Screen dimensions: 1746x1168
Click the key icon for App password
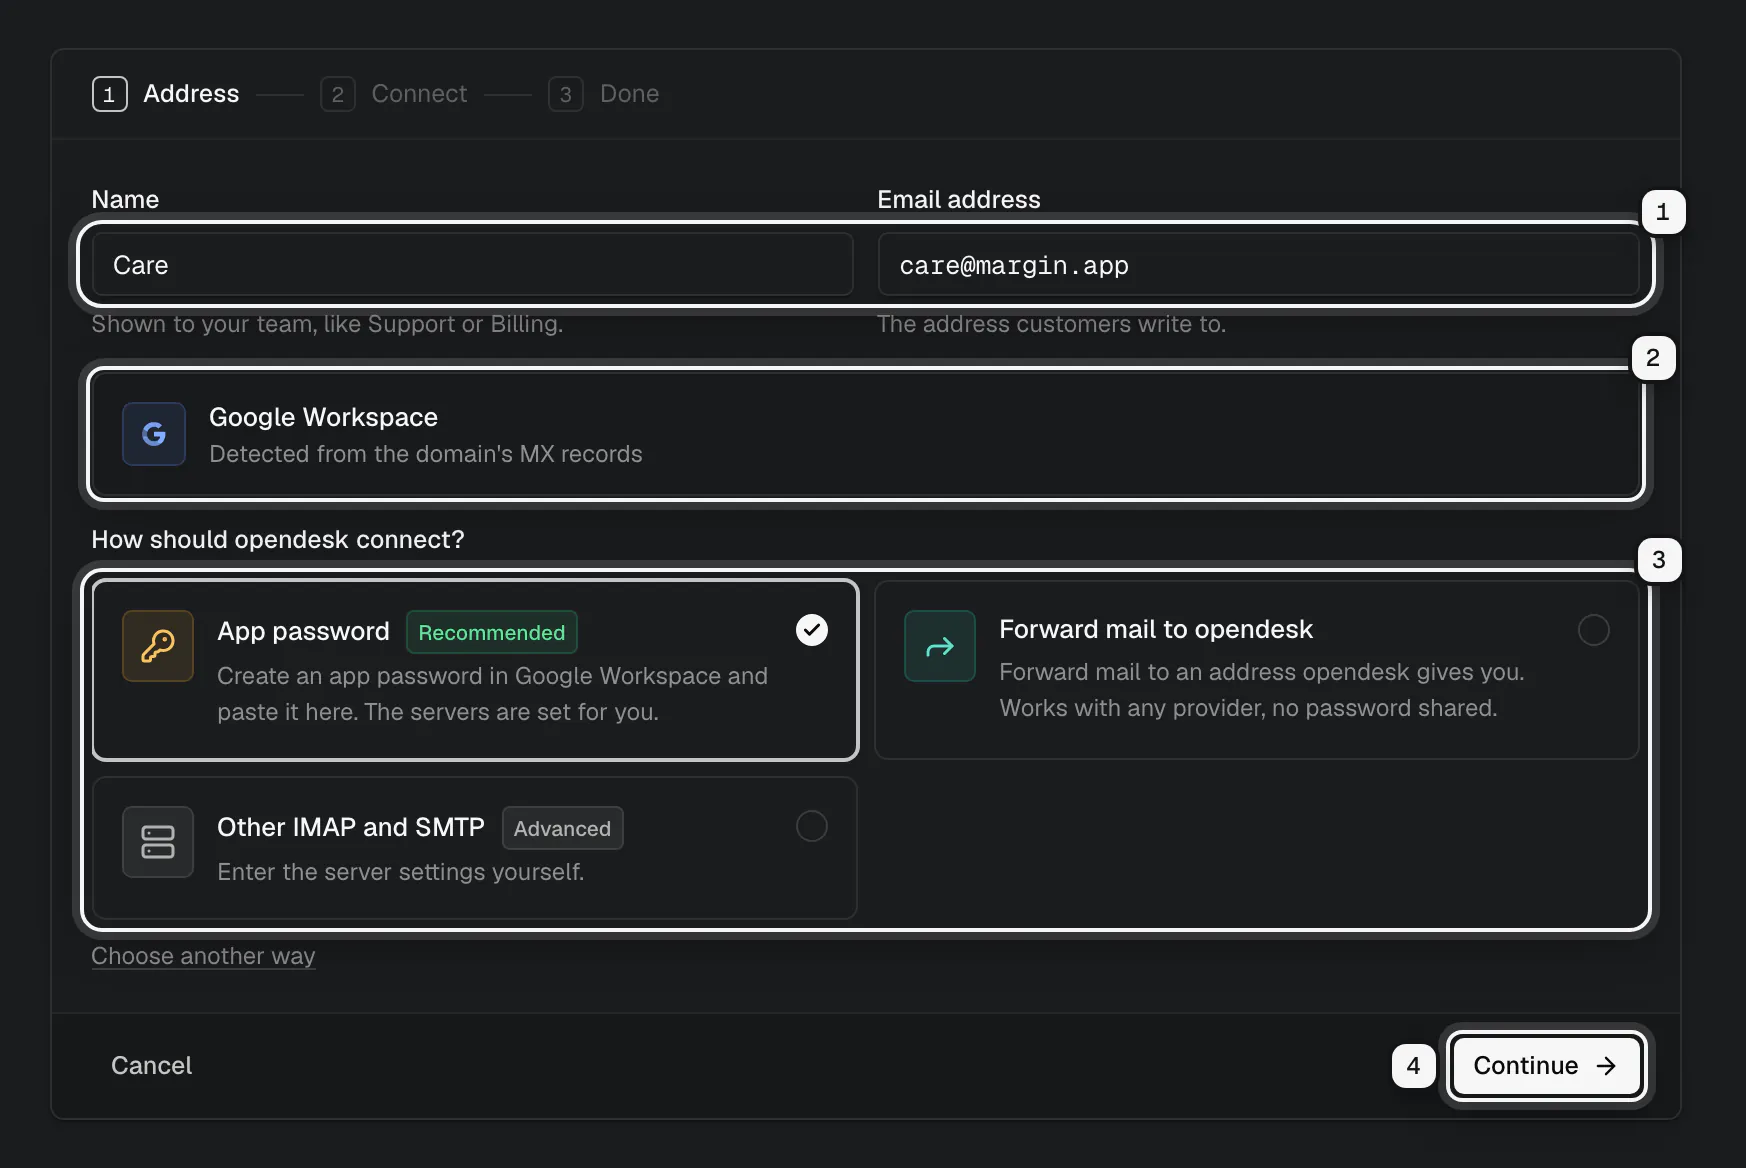click(x=158, y=646)
